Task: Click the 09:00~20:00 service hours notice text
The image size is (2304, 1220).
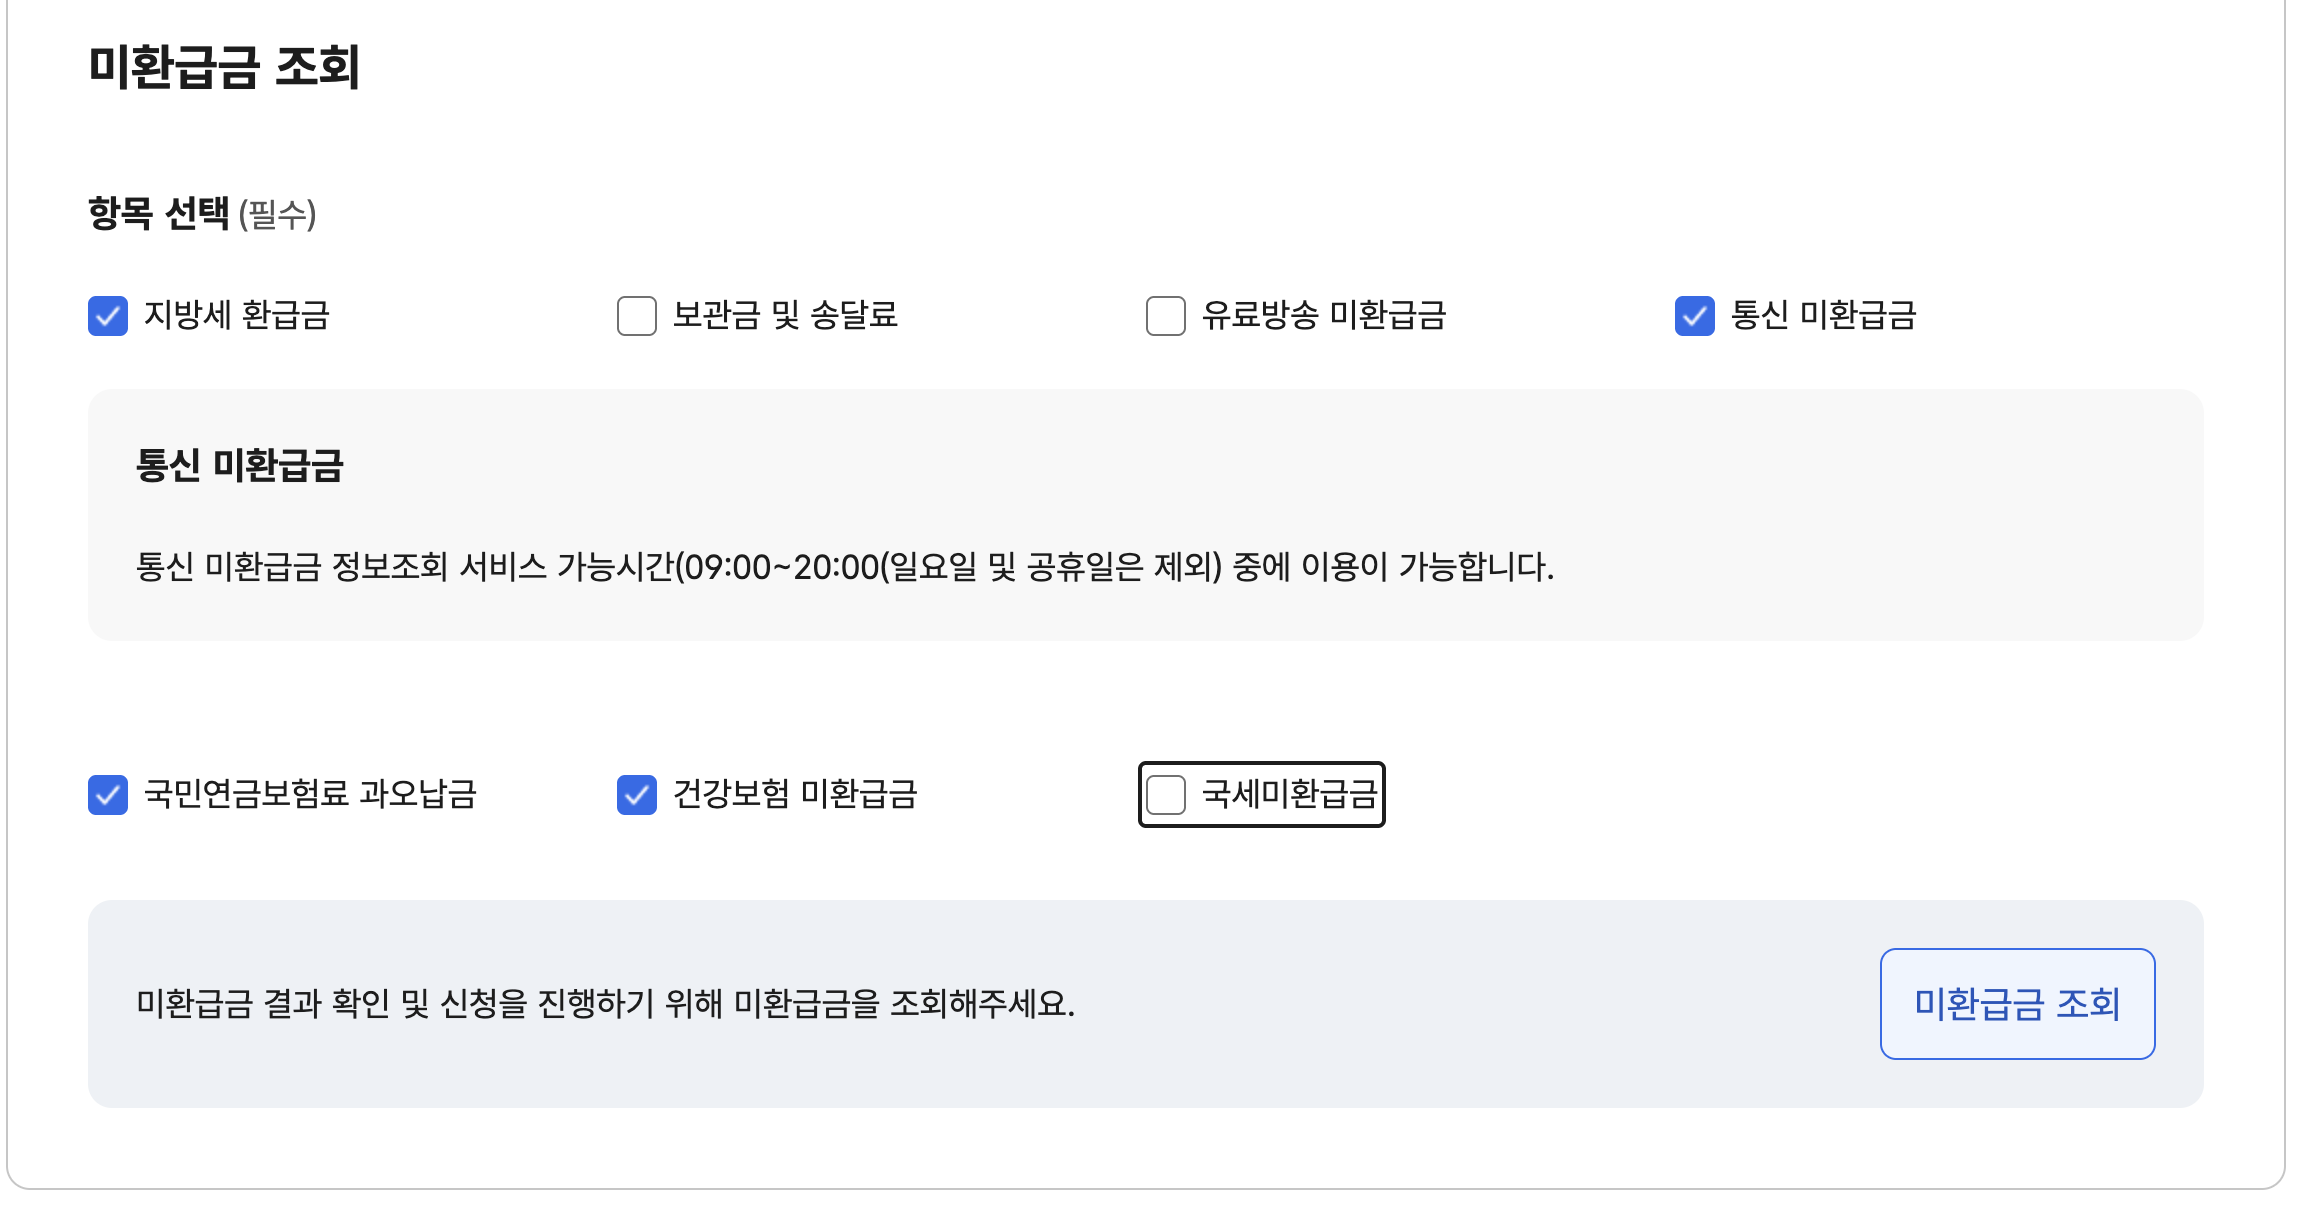Action: point(845,567)
